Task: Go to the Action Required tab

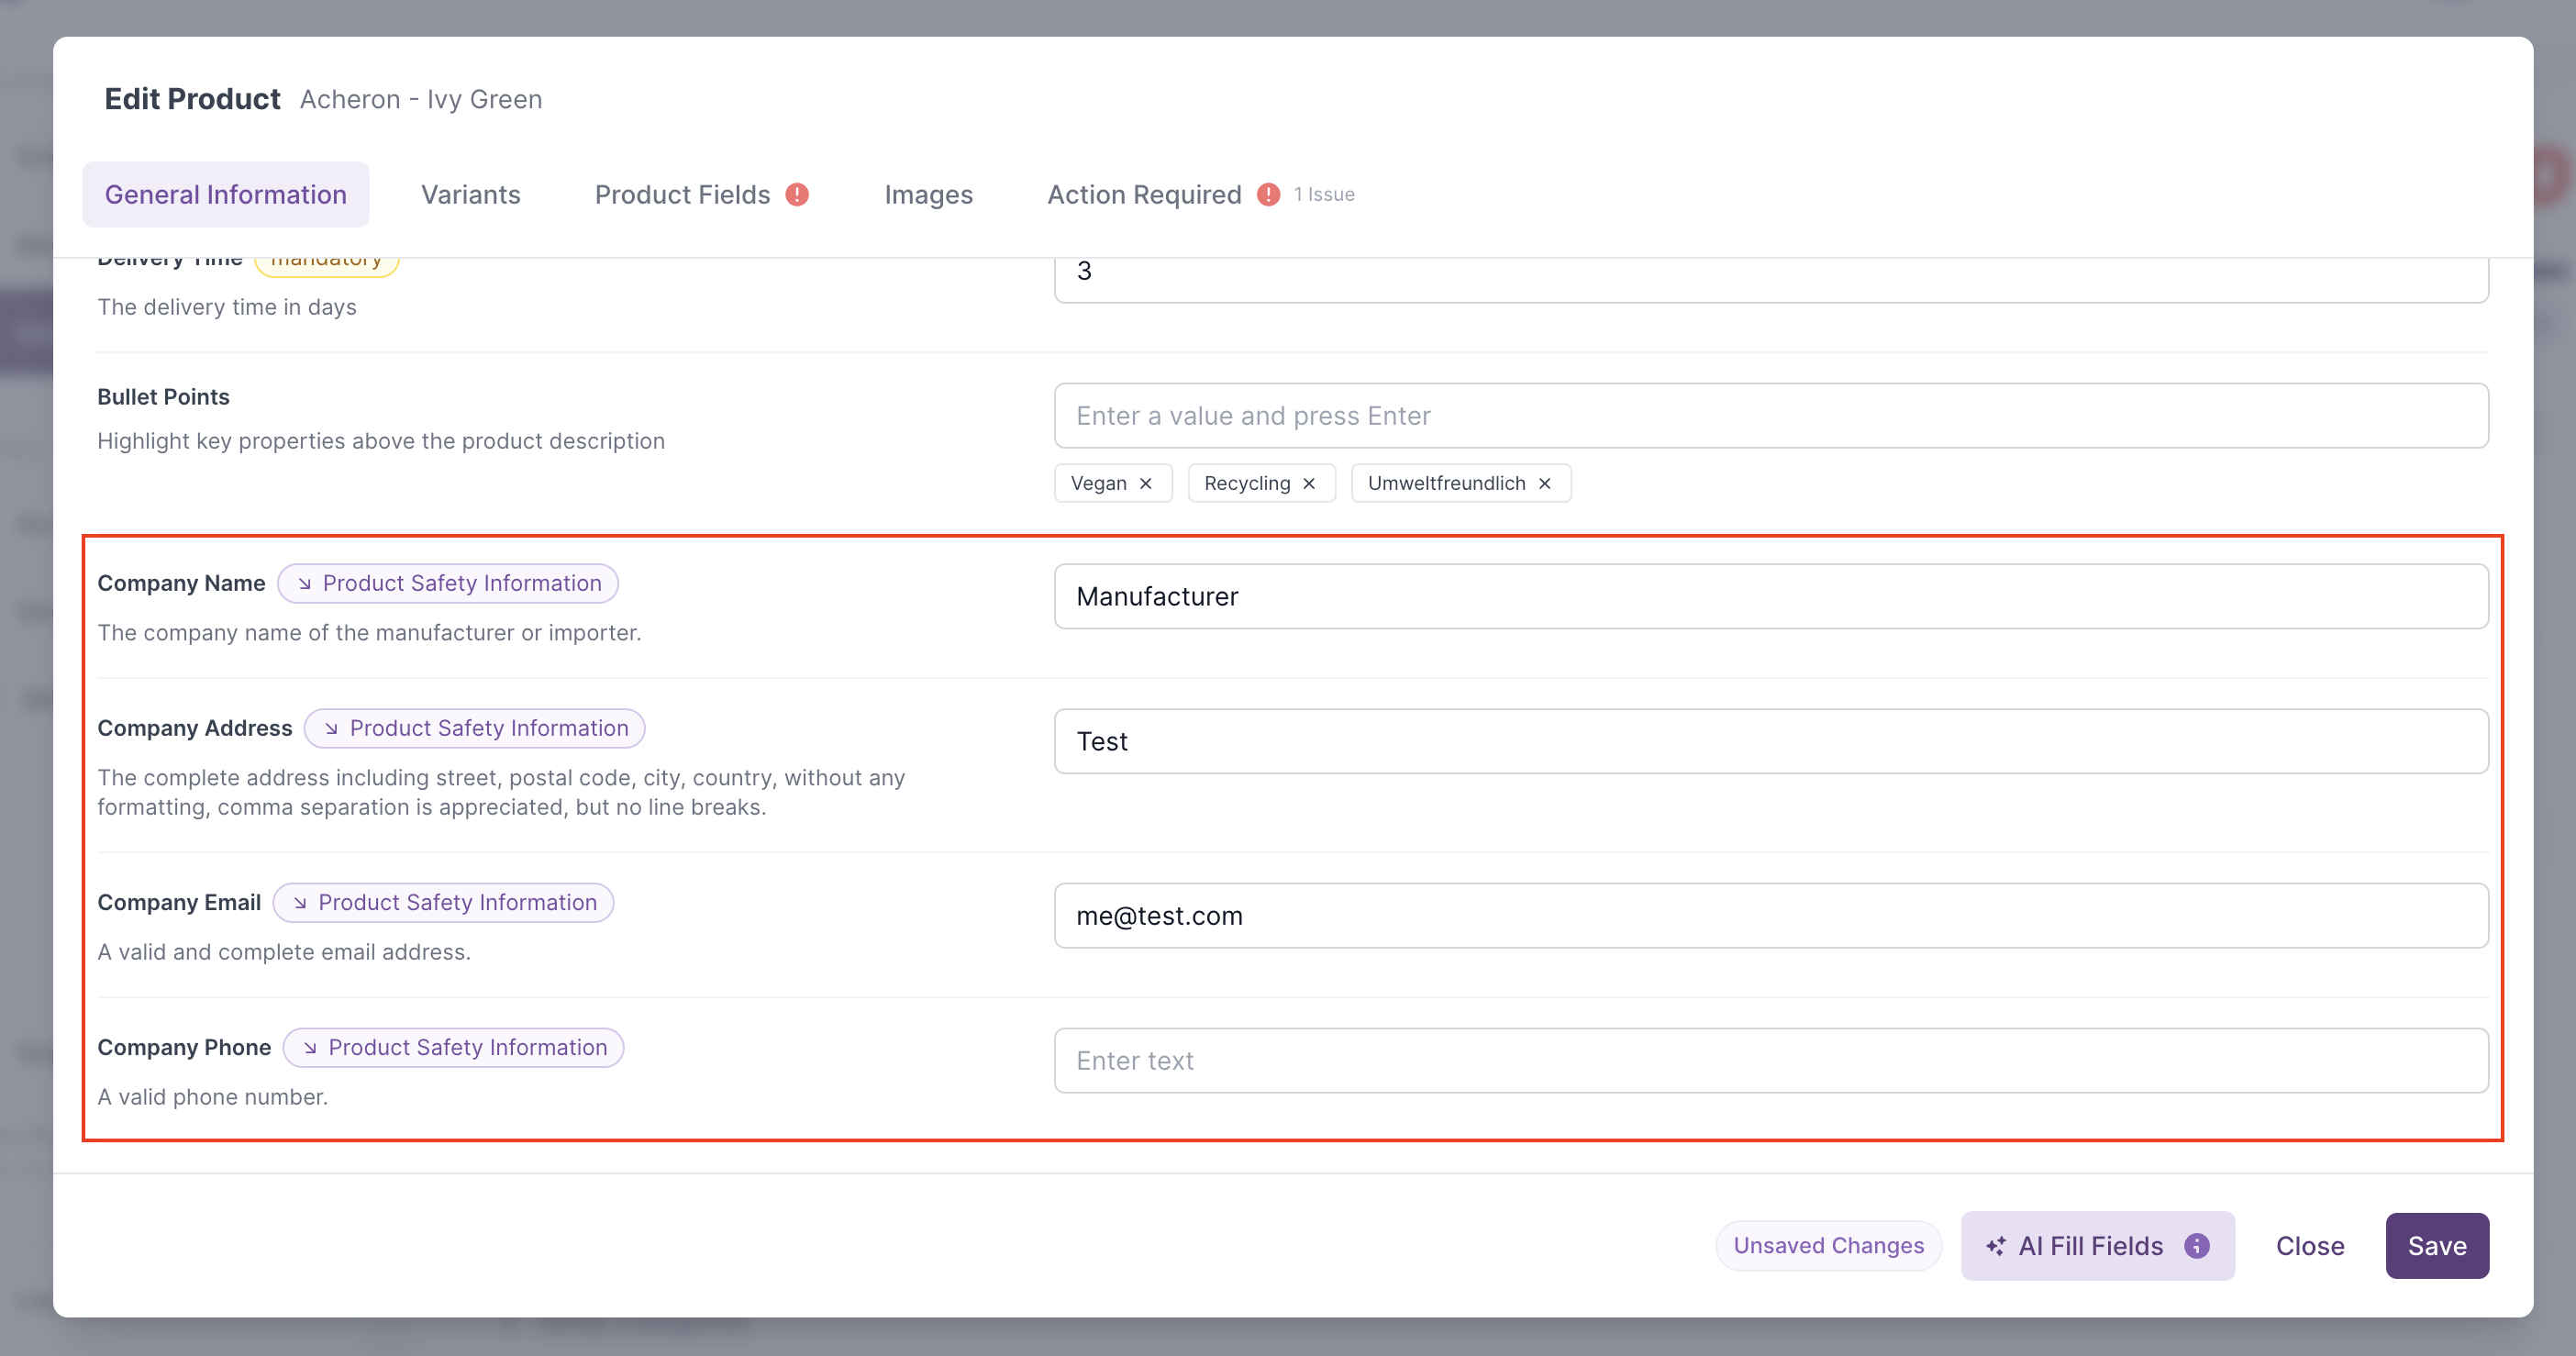Action: (x=1144, y=194)
